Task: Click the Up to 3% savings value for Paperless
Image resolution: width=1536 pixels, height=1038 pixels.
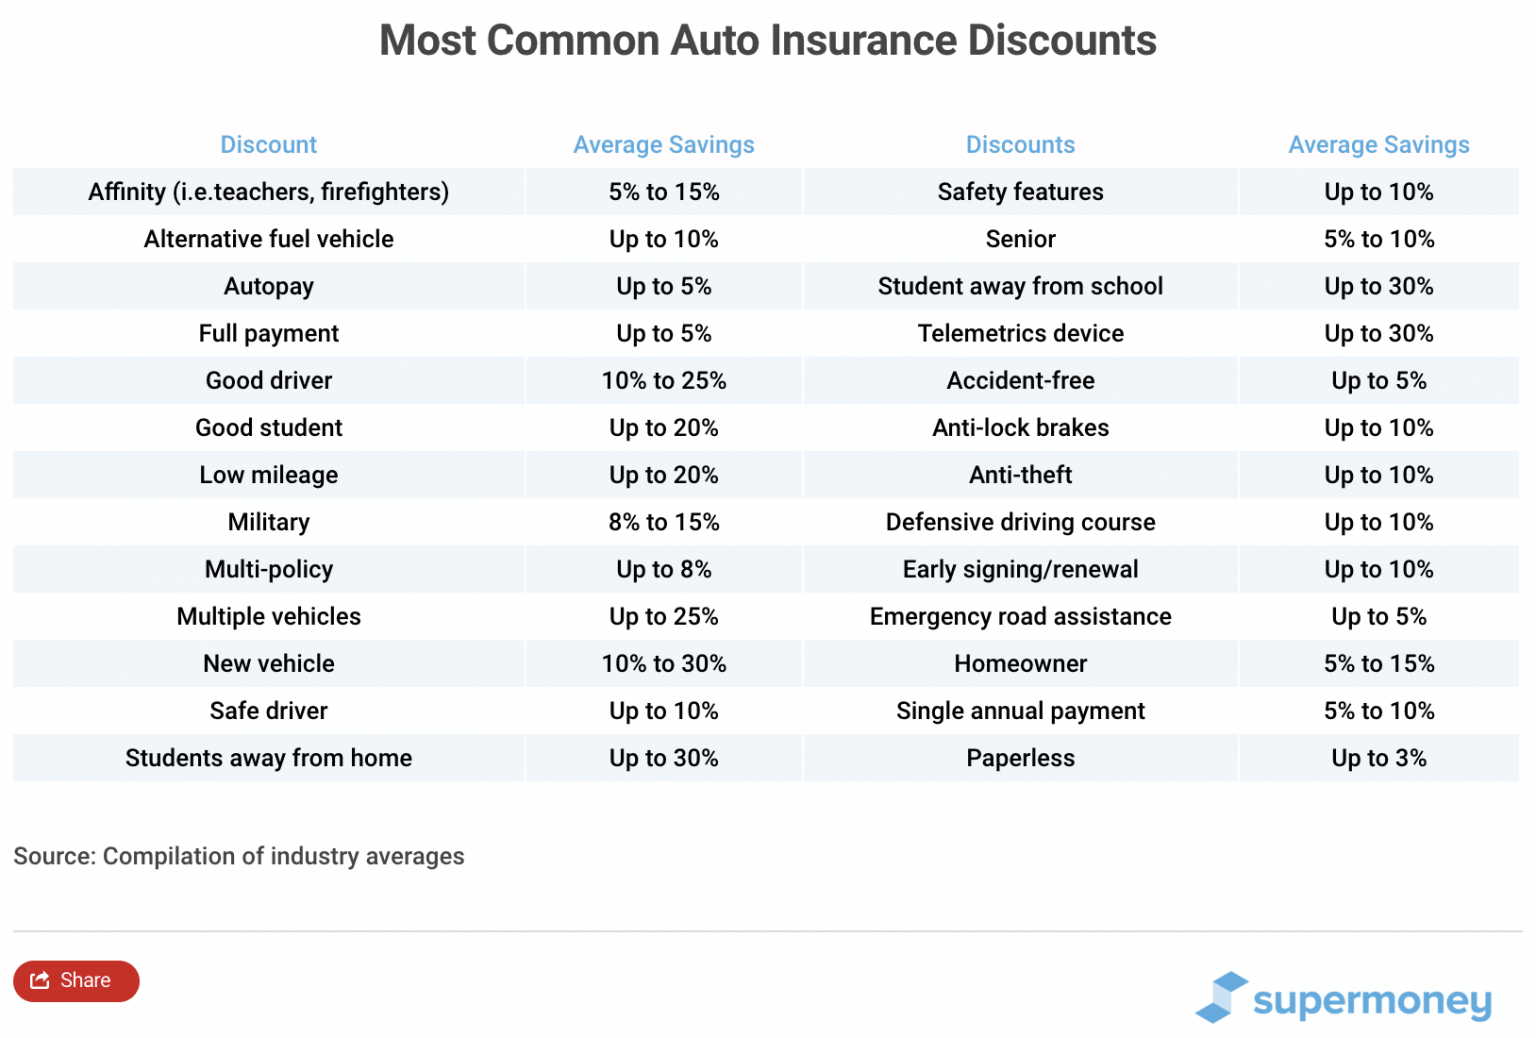Action: pos(1379,758)
